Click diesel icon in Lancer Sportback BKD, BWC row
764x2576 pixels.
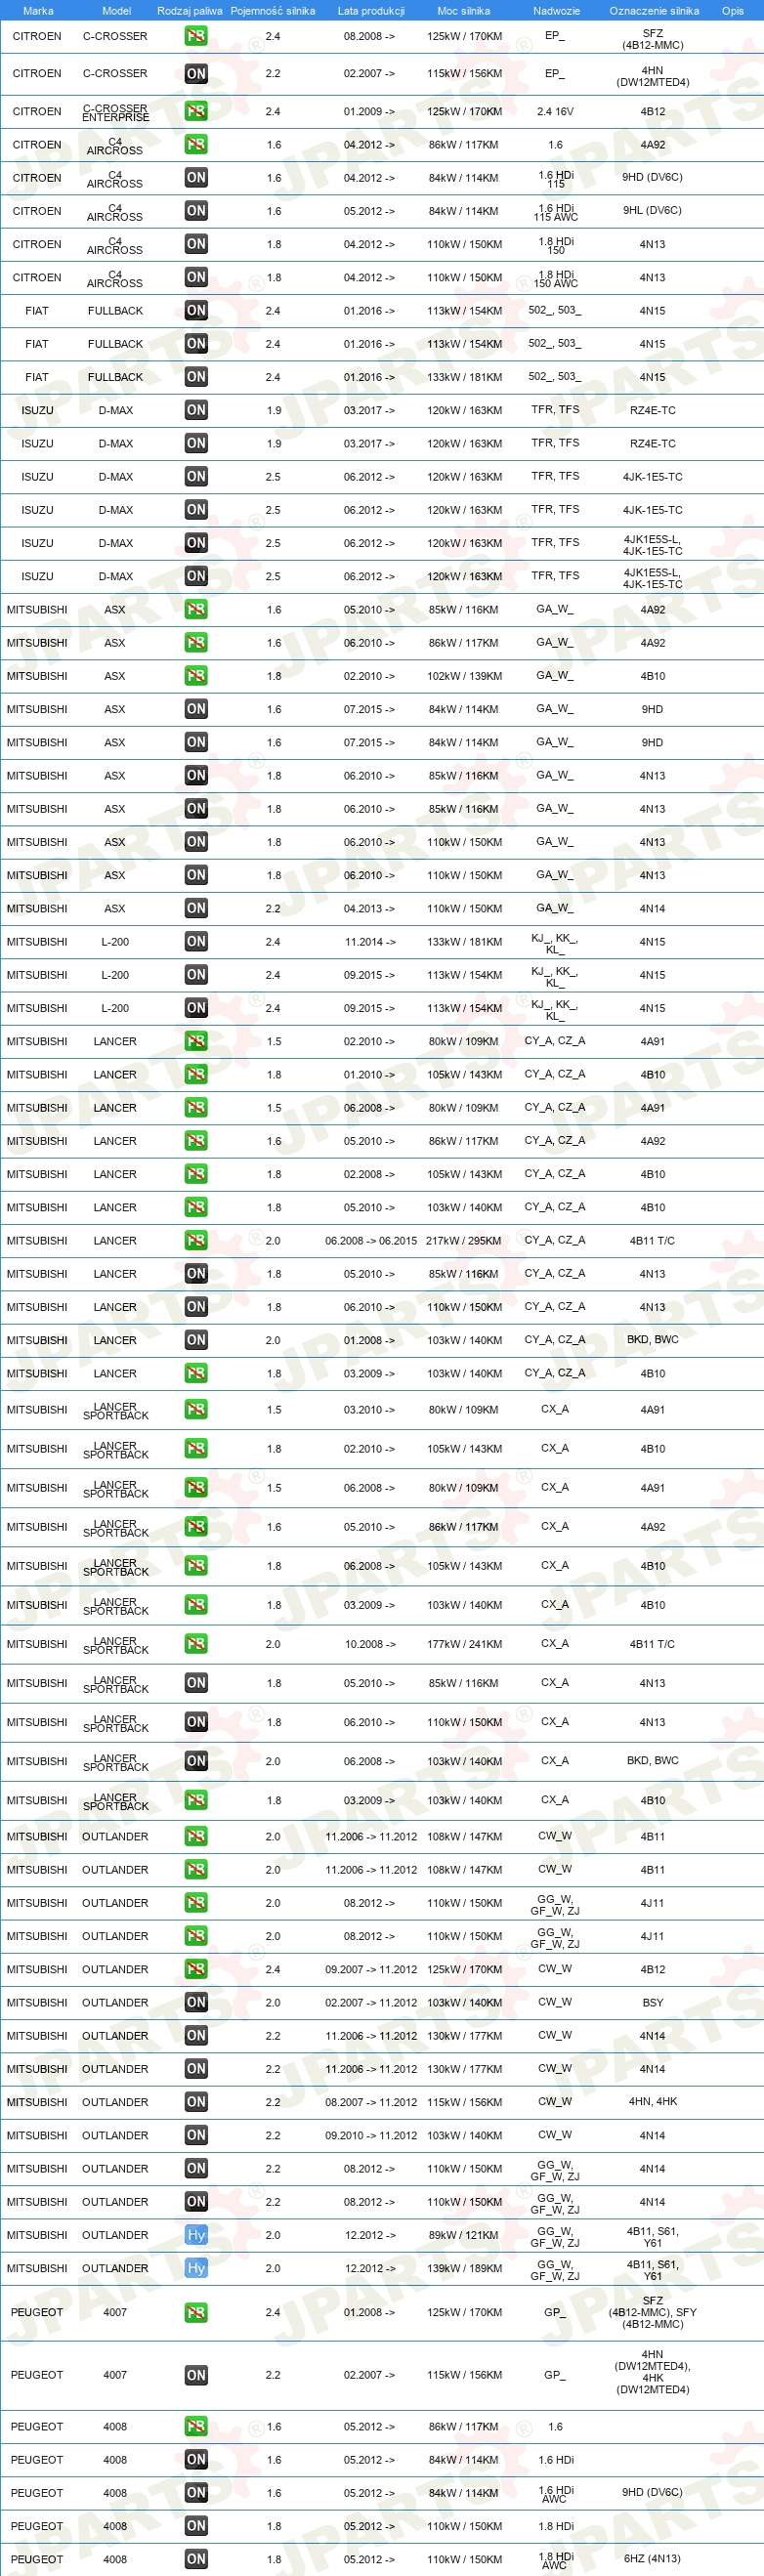click(x=196, y=1761)
